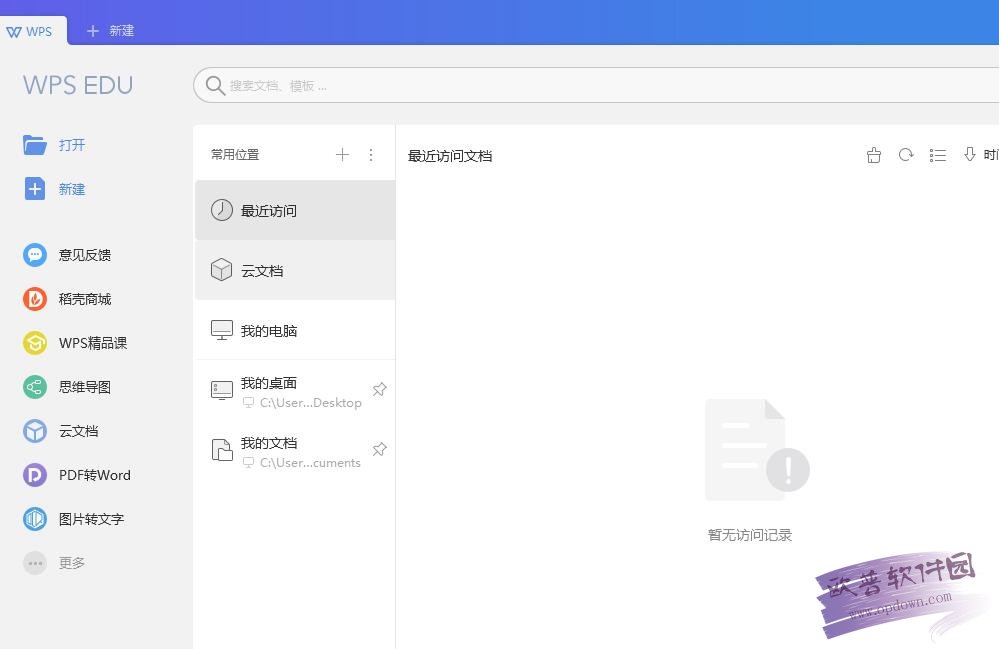Viewport: 999px width, 649px height.
Task: Unpin the 我的文档 location
Action: 379,448
